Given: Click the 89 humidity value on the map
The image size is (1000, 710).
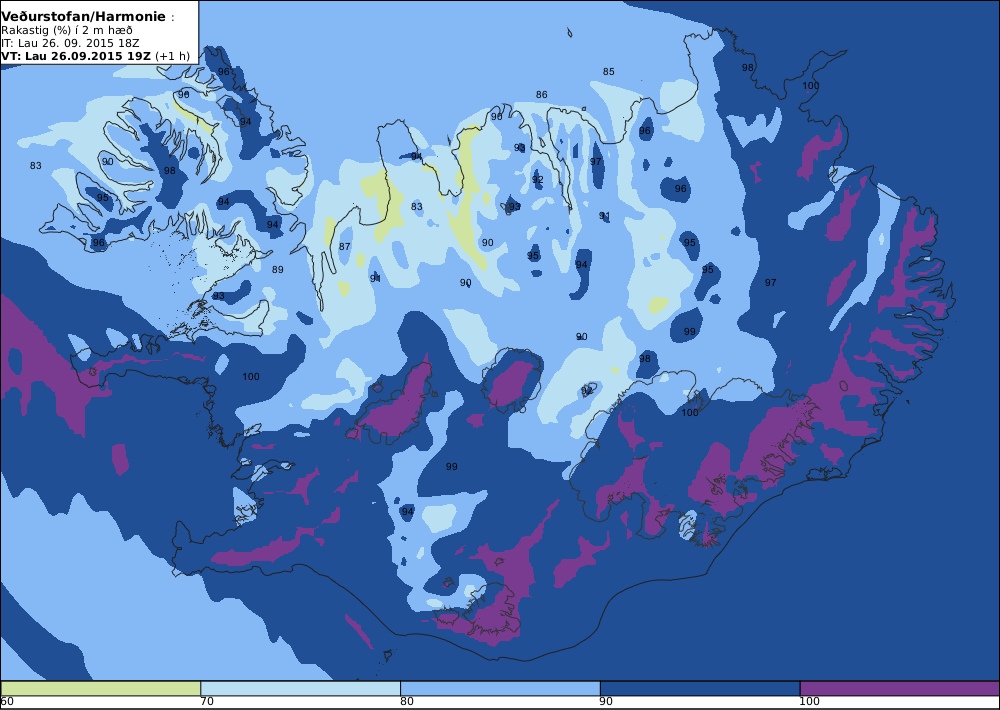Looking at the screenshot, I should pyautogui.click(x=277, y=270).
